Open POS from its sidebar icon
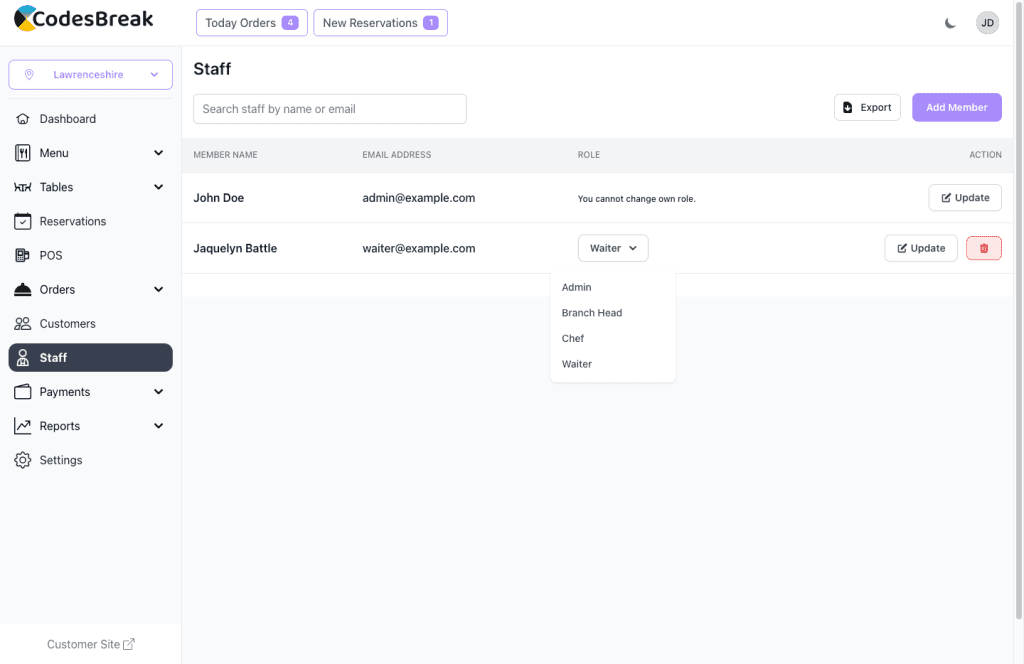Image resolution: width=1024 pixels, height=664 pixels. [x=23, y=255]
